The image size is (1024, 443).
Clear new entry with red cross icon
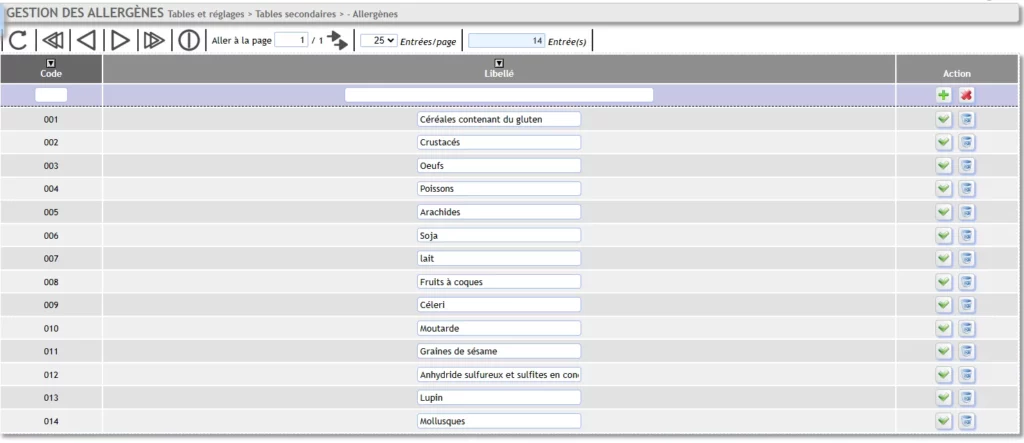966,95
